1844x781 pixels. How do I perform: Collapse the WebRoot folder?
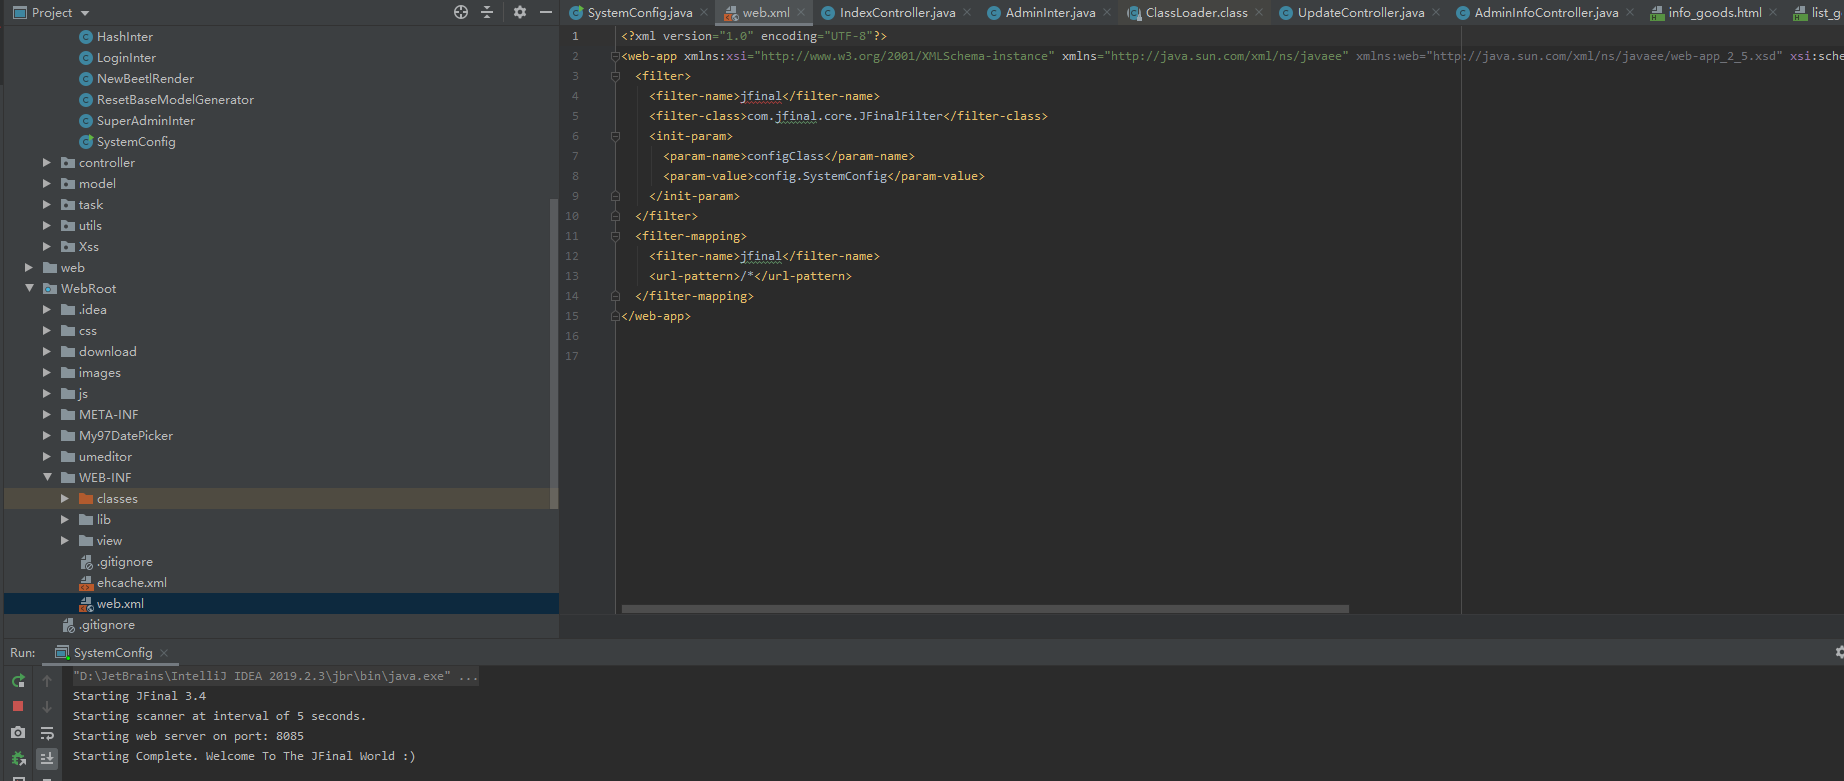pos(29,288)
